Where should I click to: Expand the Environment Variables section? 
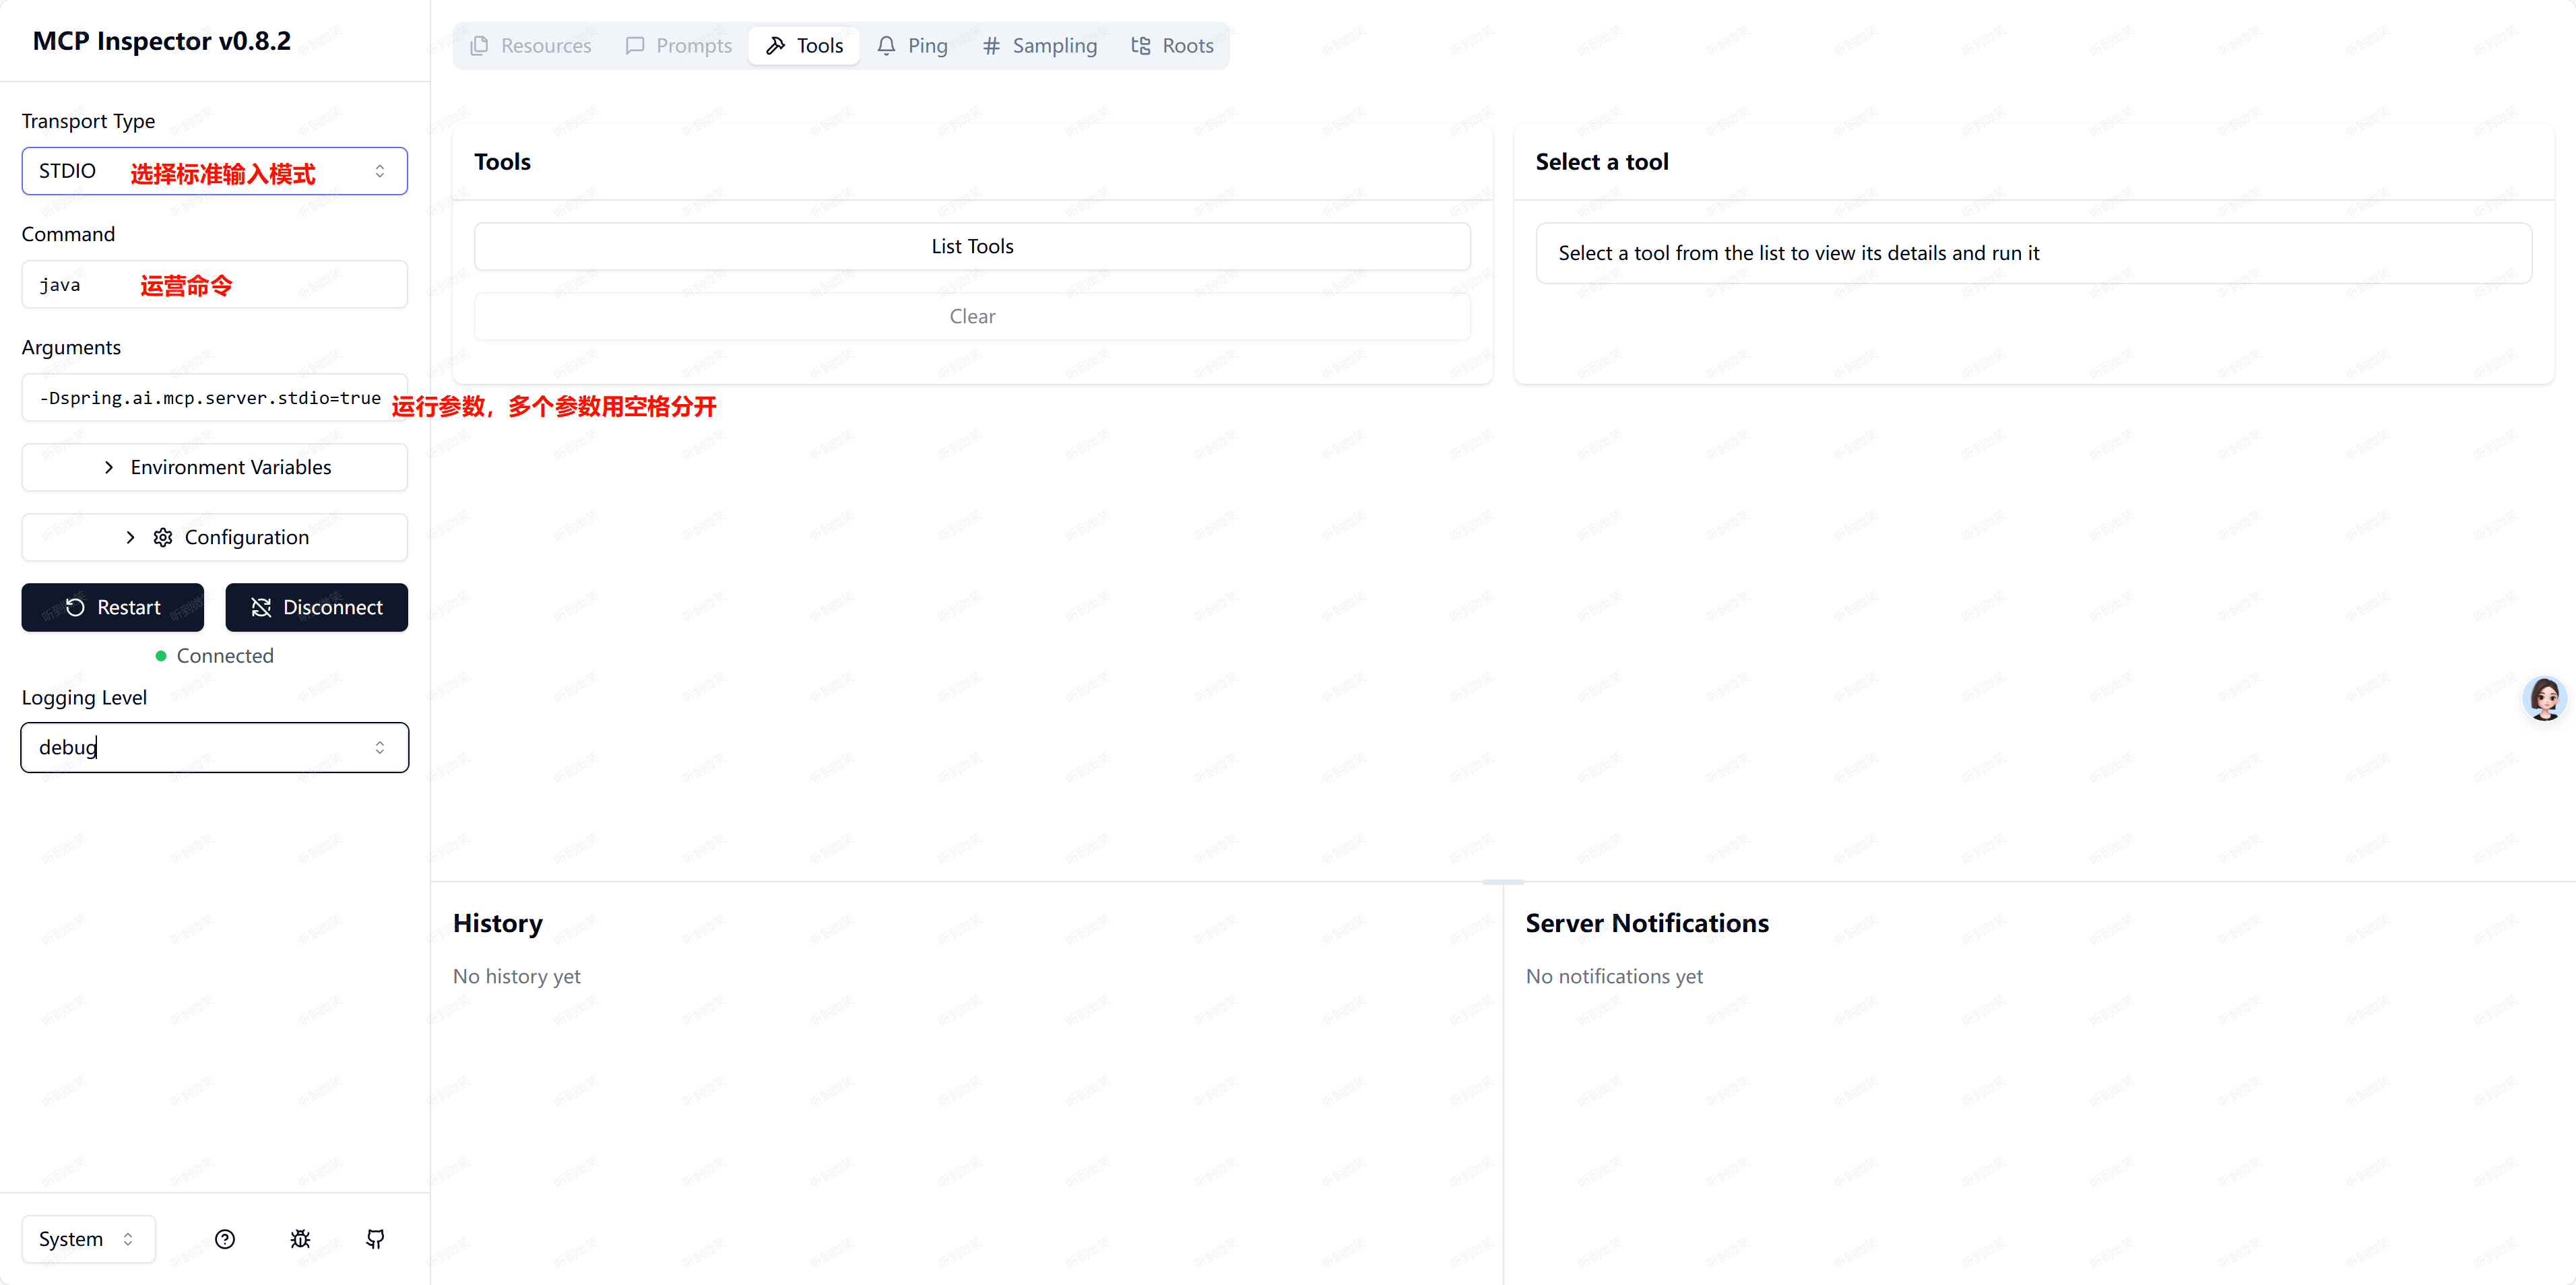point(214,467)
